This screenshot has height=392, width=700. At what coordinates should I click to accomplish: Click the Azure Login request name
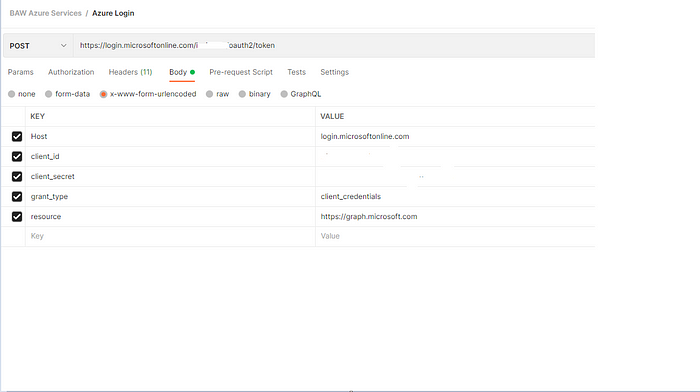pos(113,13)
